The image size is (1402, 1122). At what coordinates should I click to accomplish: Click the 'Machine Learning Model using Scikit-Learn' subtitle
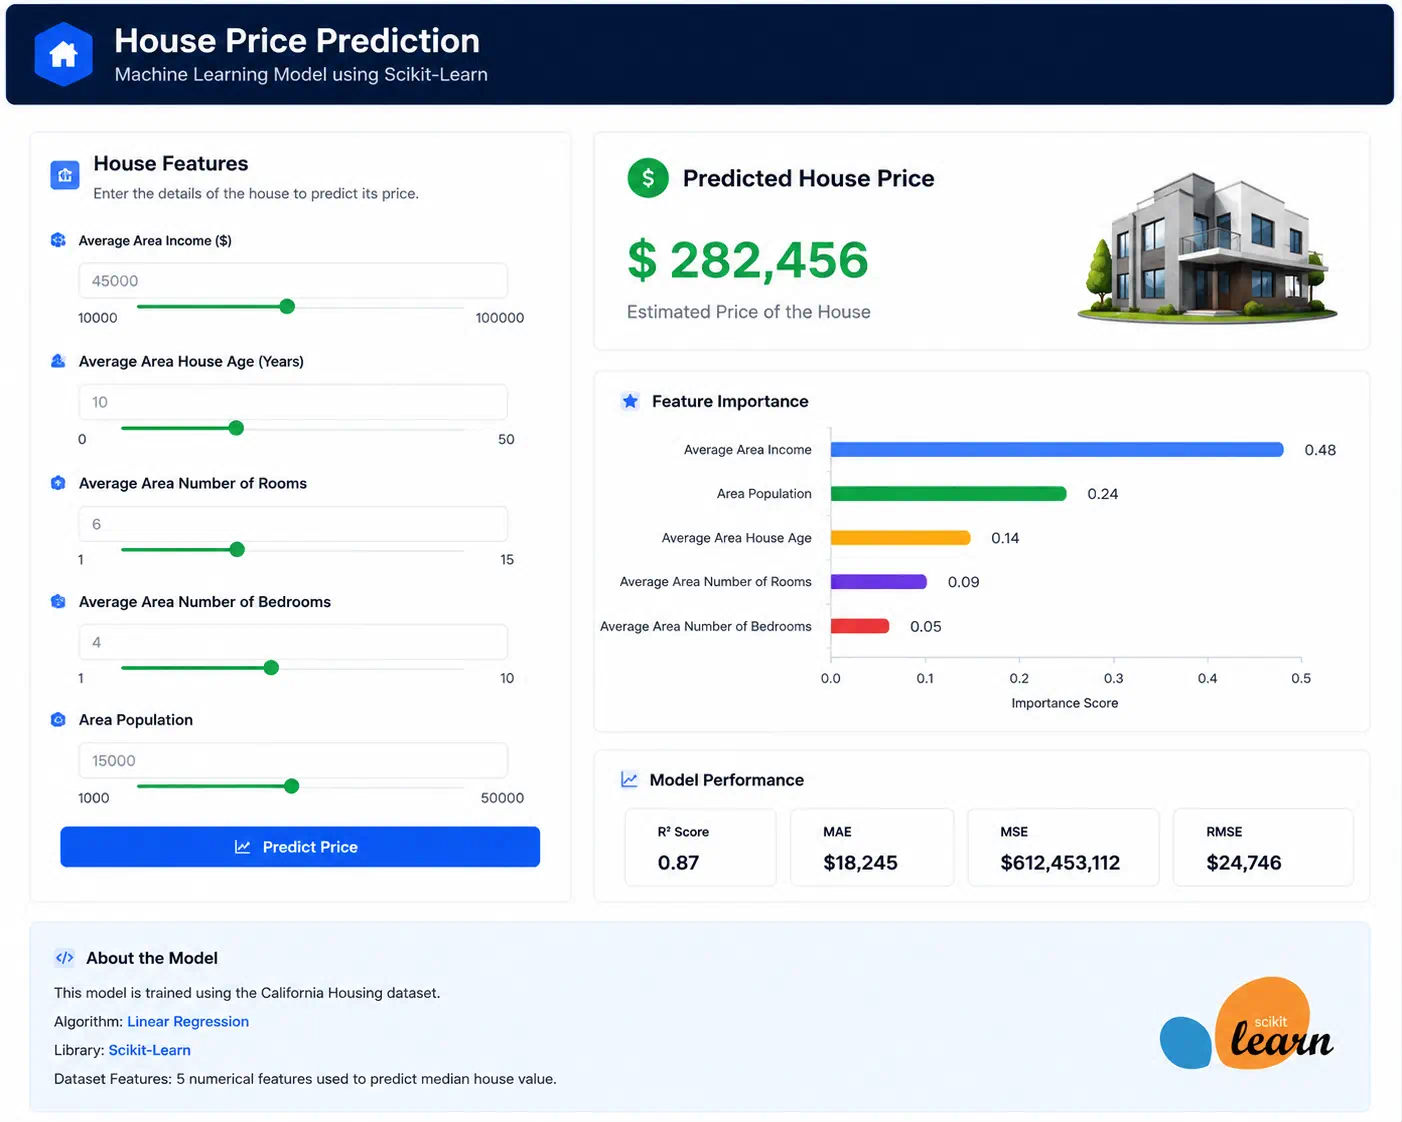301,74
